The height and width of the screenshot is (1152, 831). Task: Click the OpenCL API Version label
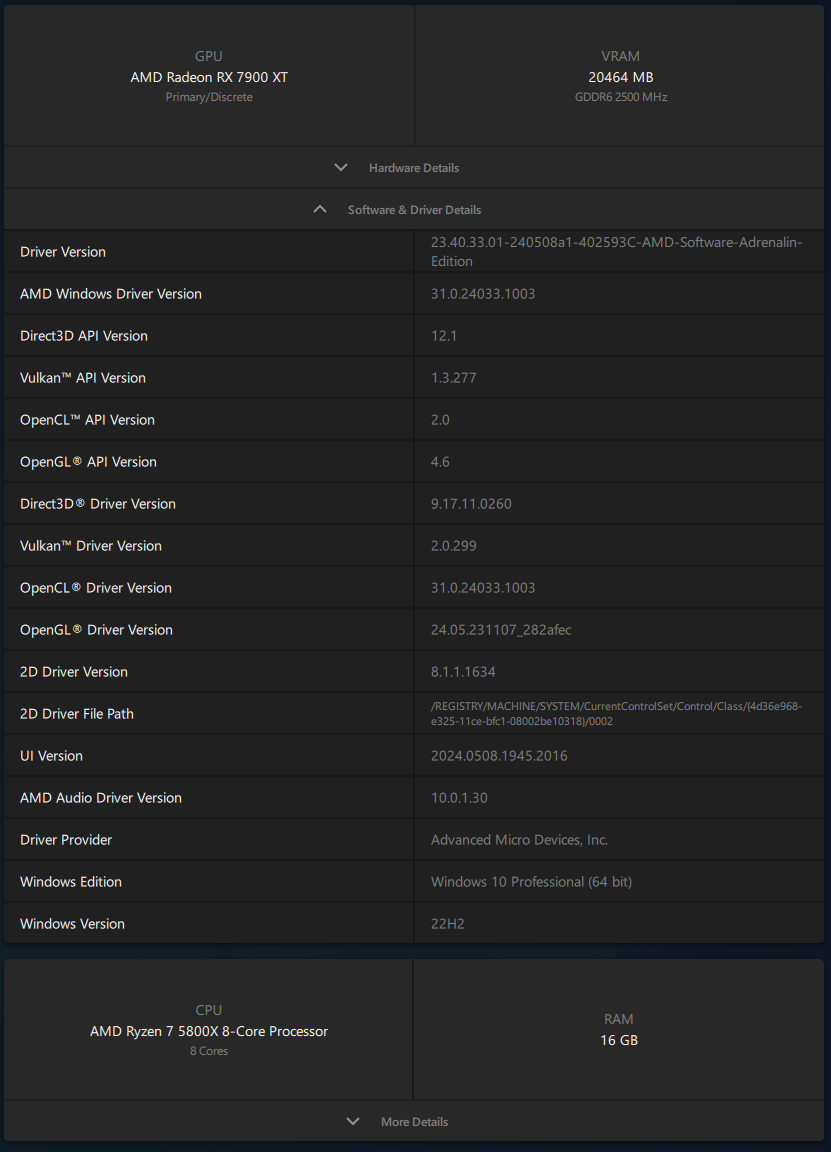point(87,420)
